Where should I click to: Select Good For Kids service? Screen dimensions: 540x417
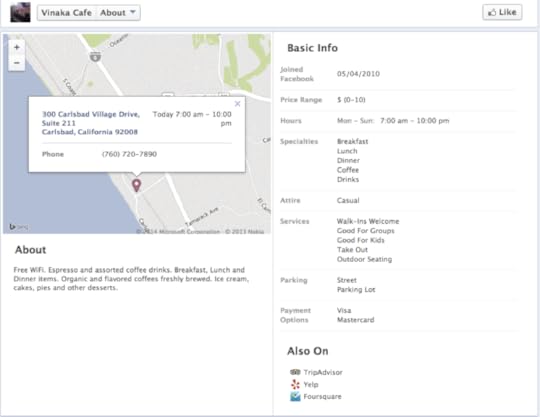point(360,240)
